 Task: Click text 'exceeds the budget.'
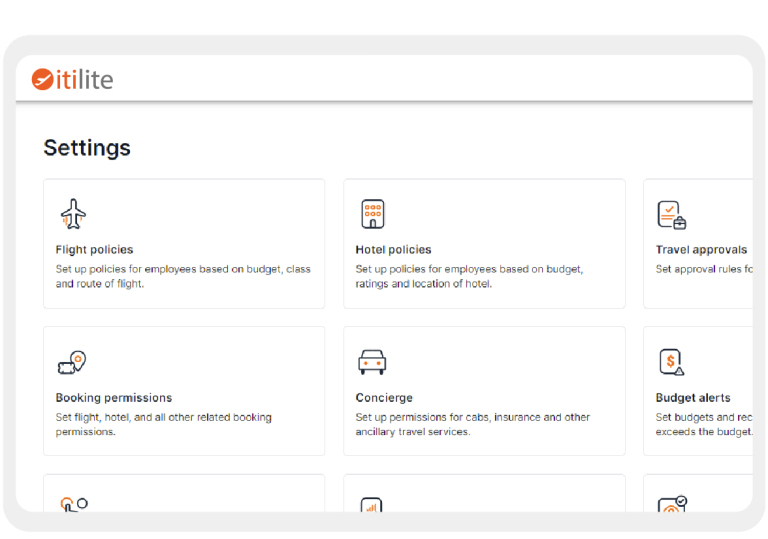pos(704,432)
